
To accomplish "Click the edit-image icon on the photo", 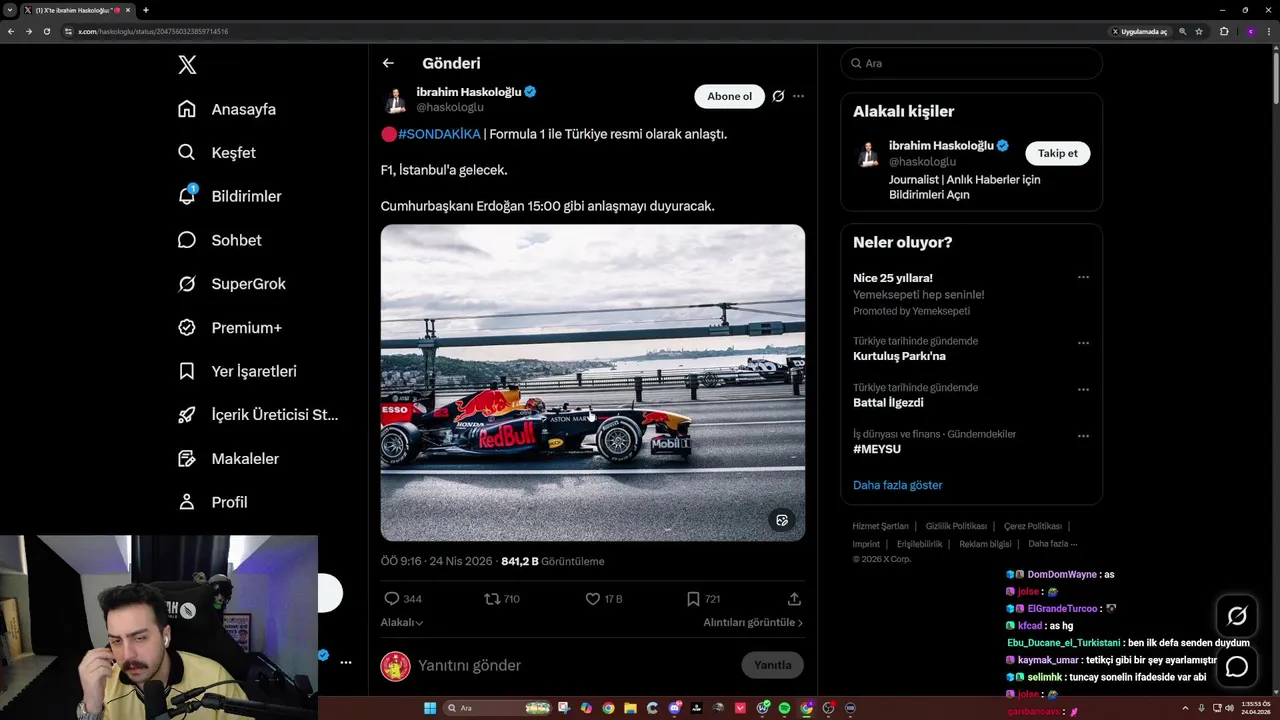I will pos(782,520).
